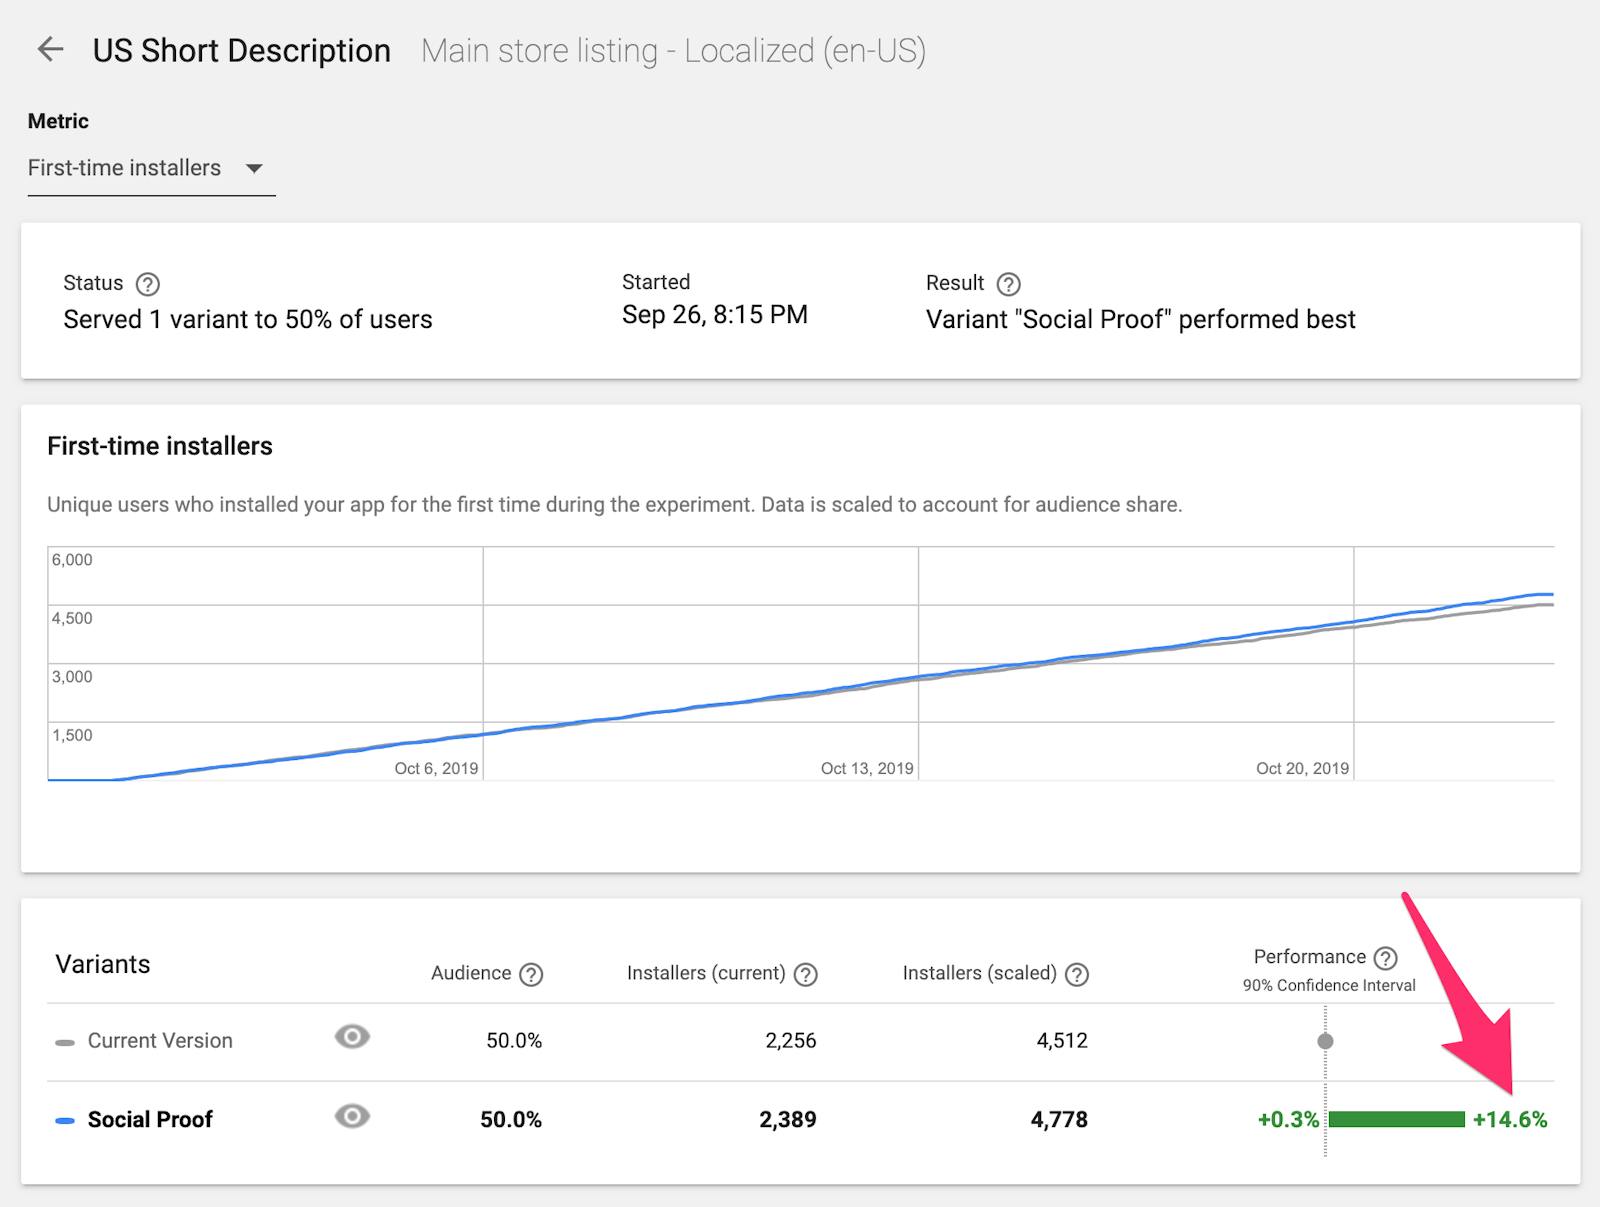Toggle the Social Proof eye visibility icon
The height and width of the screenshot is (1207, 1600).
point(352,1116)
